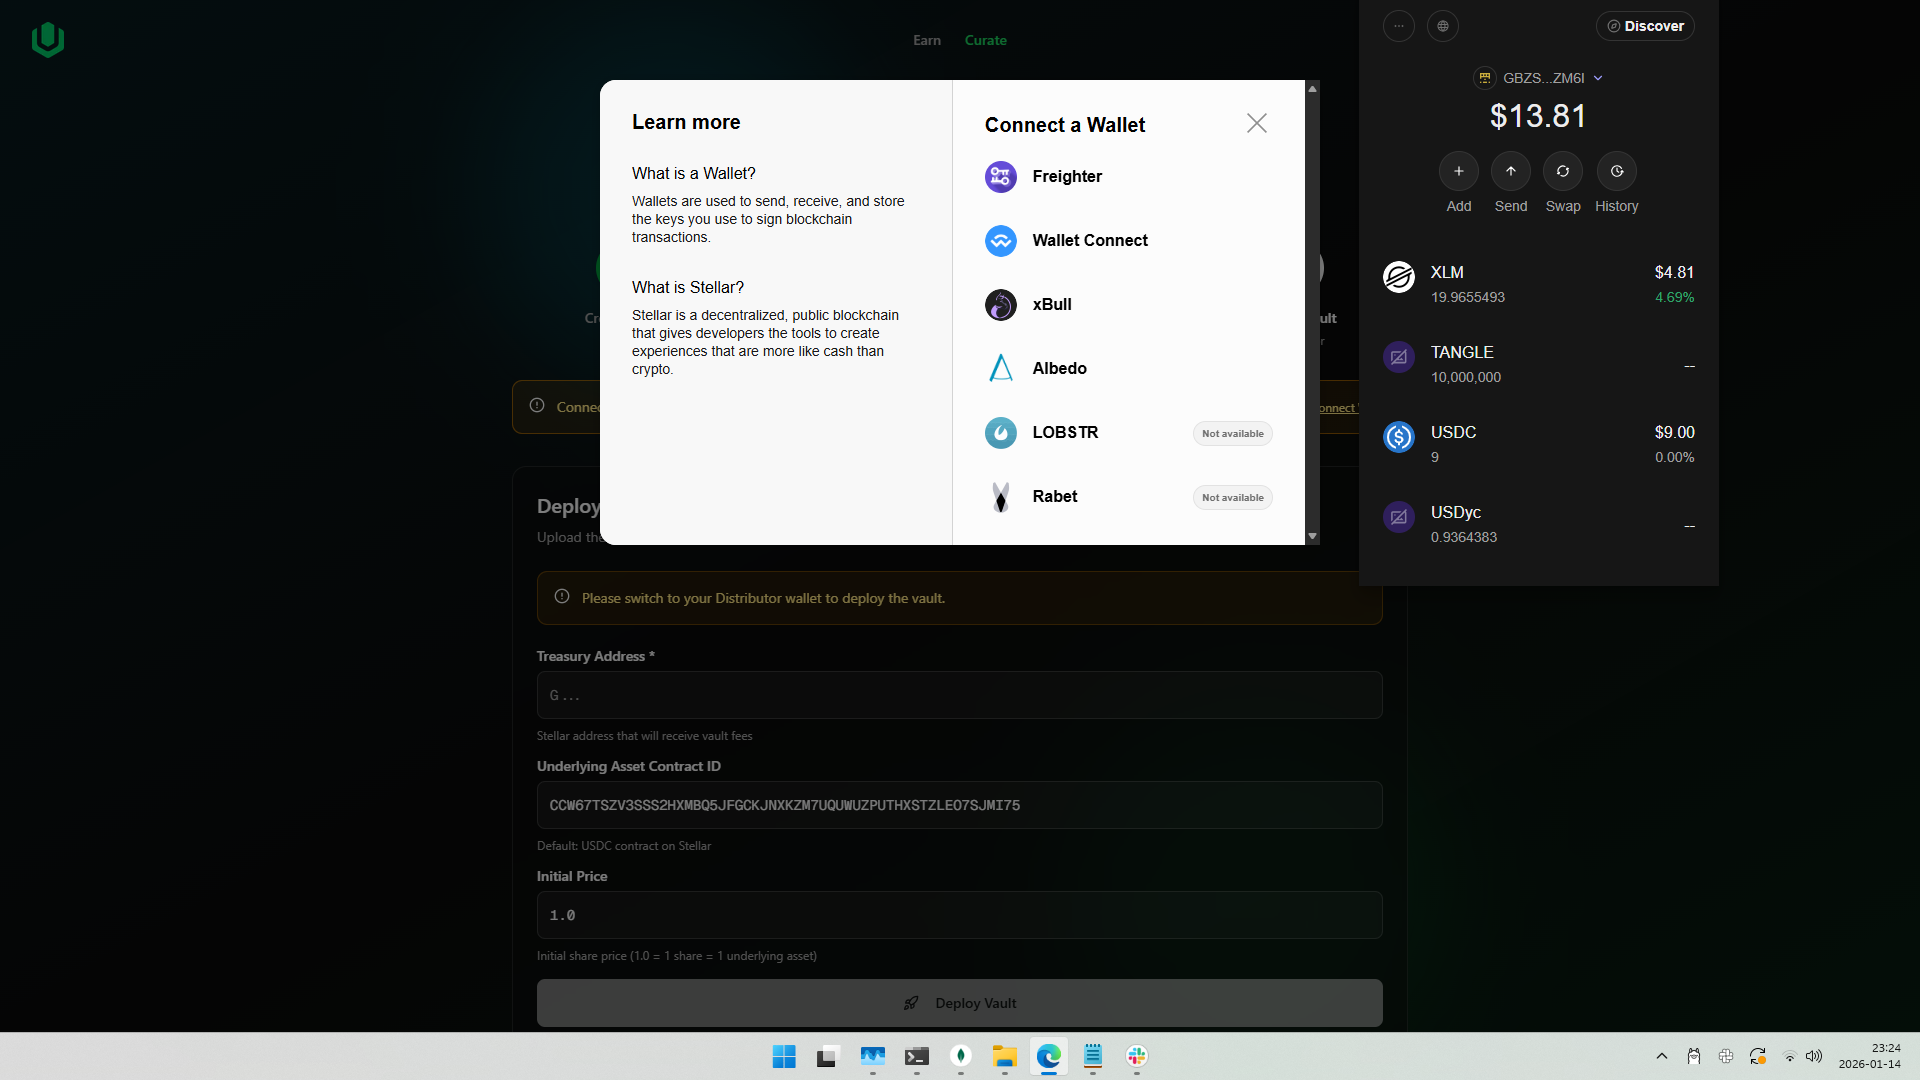Image resolution: width=1920 pixels, height=1080 pixels.
Task: Switch to the Curate tab
Action: pyautogui.click(x=985, y=41)
